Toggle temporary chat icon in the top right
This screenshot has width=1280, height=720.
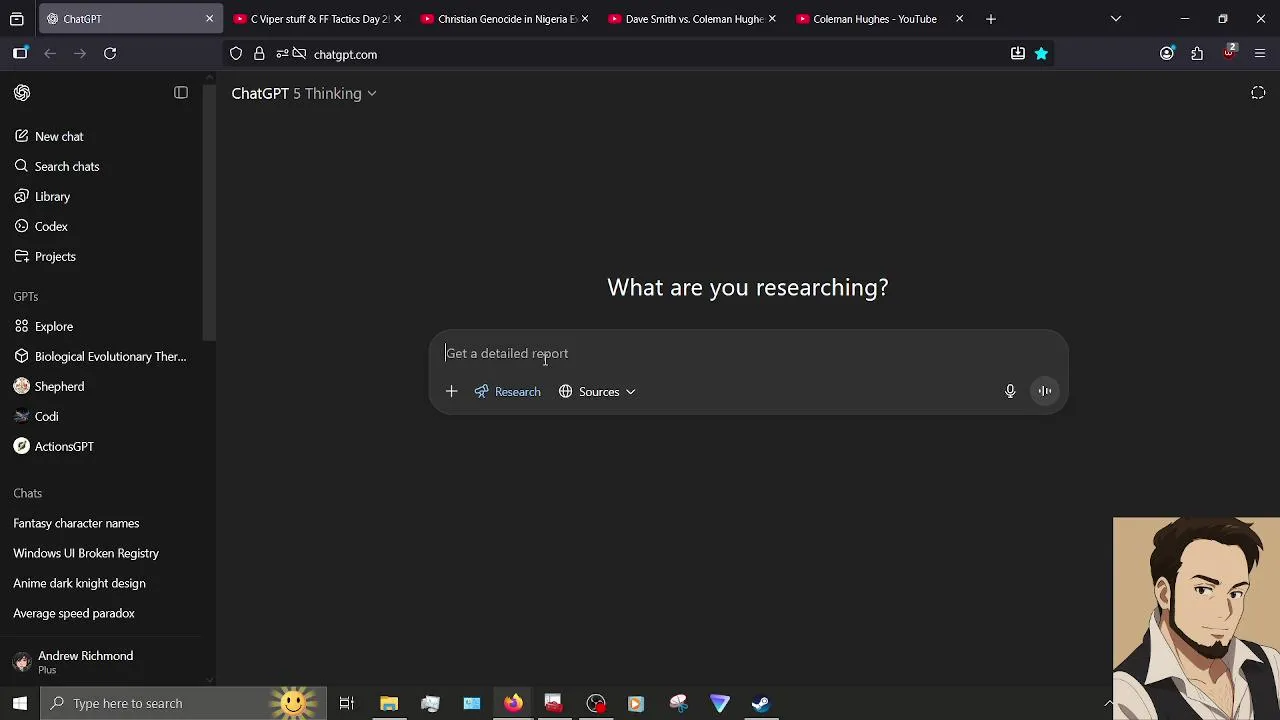(x=1258, y=93)
